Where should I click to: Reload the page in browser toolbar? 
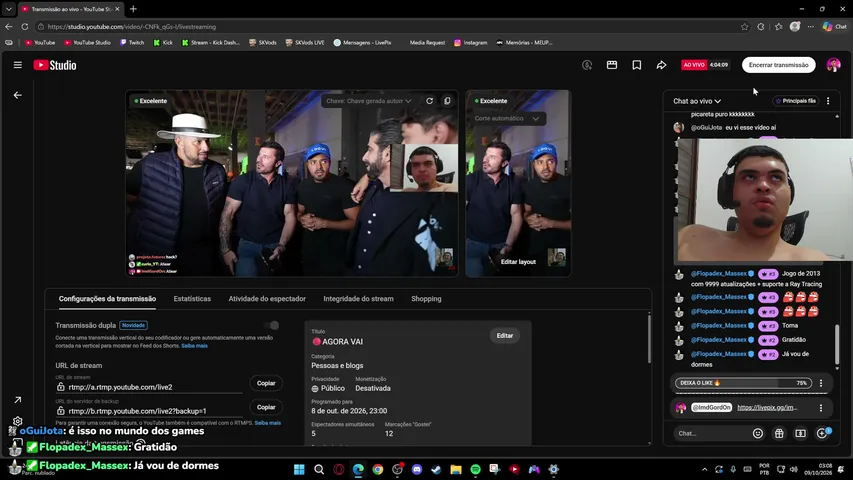click(24, 26)
